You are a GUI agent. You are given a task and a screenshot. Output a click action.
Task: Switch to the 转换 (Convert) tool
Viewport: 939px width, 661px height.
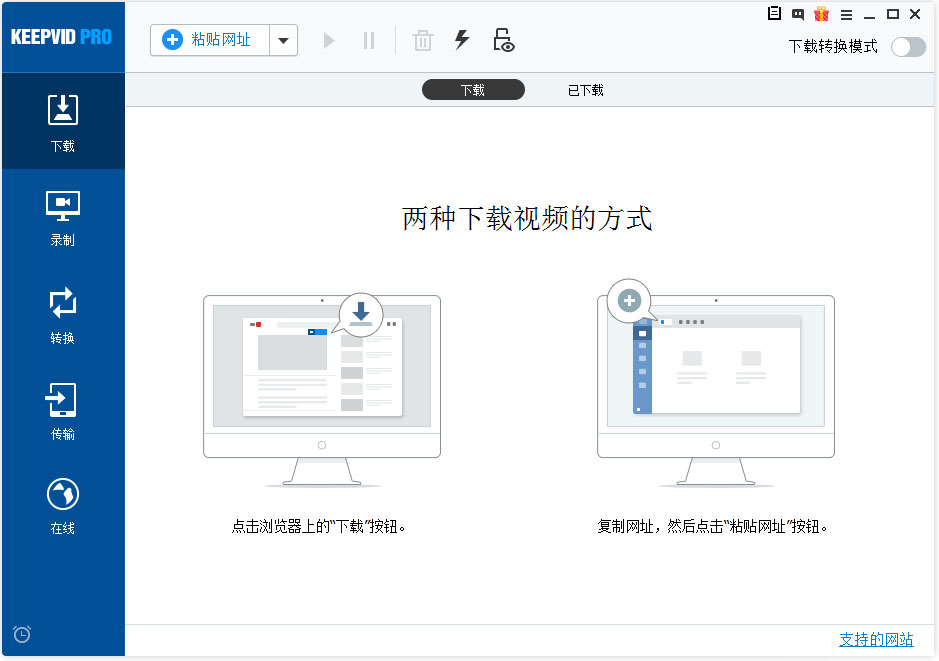63,315
